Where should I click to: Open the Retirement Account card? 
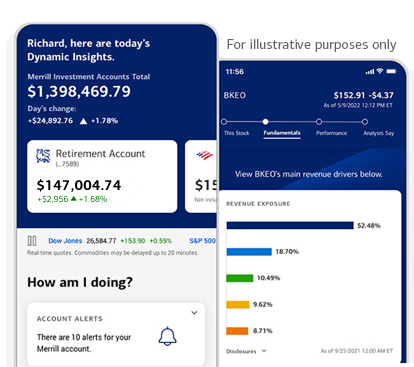102,176
